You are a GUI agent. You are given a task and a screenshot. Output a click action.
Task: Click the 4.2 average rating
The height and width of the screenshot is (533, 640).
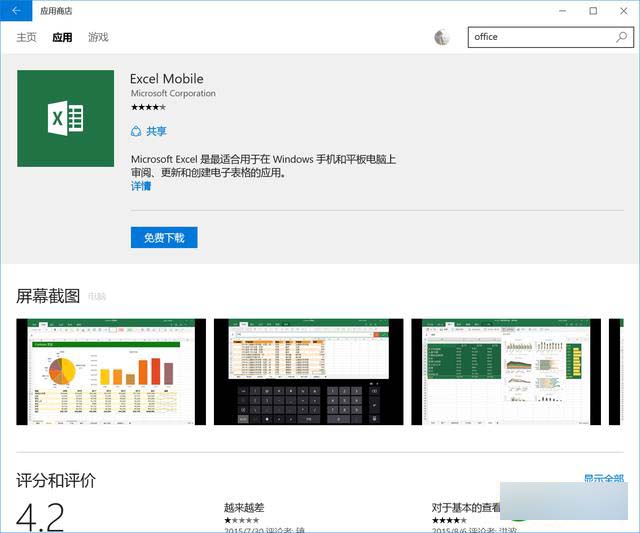pos(40,517)
